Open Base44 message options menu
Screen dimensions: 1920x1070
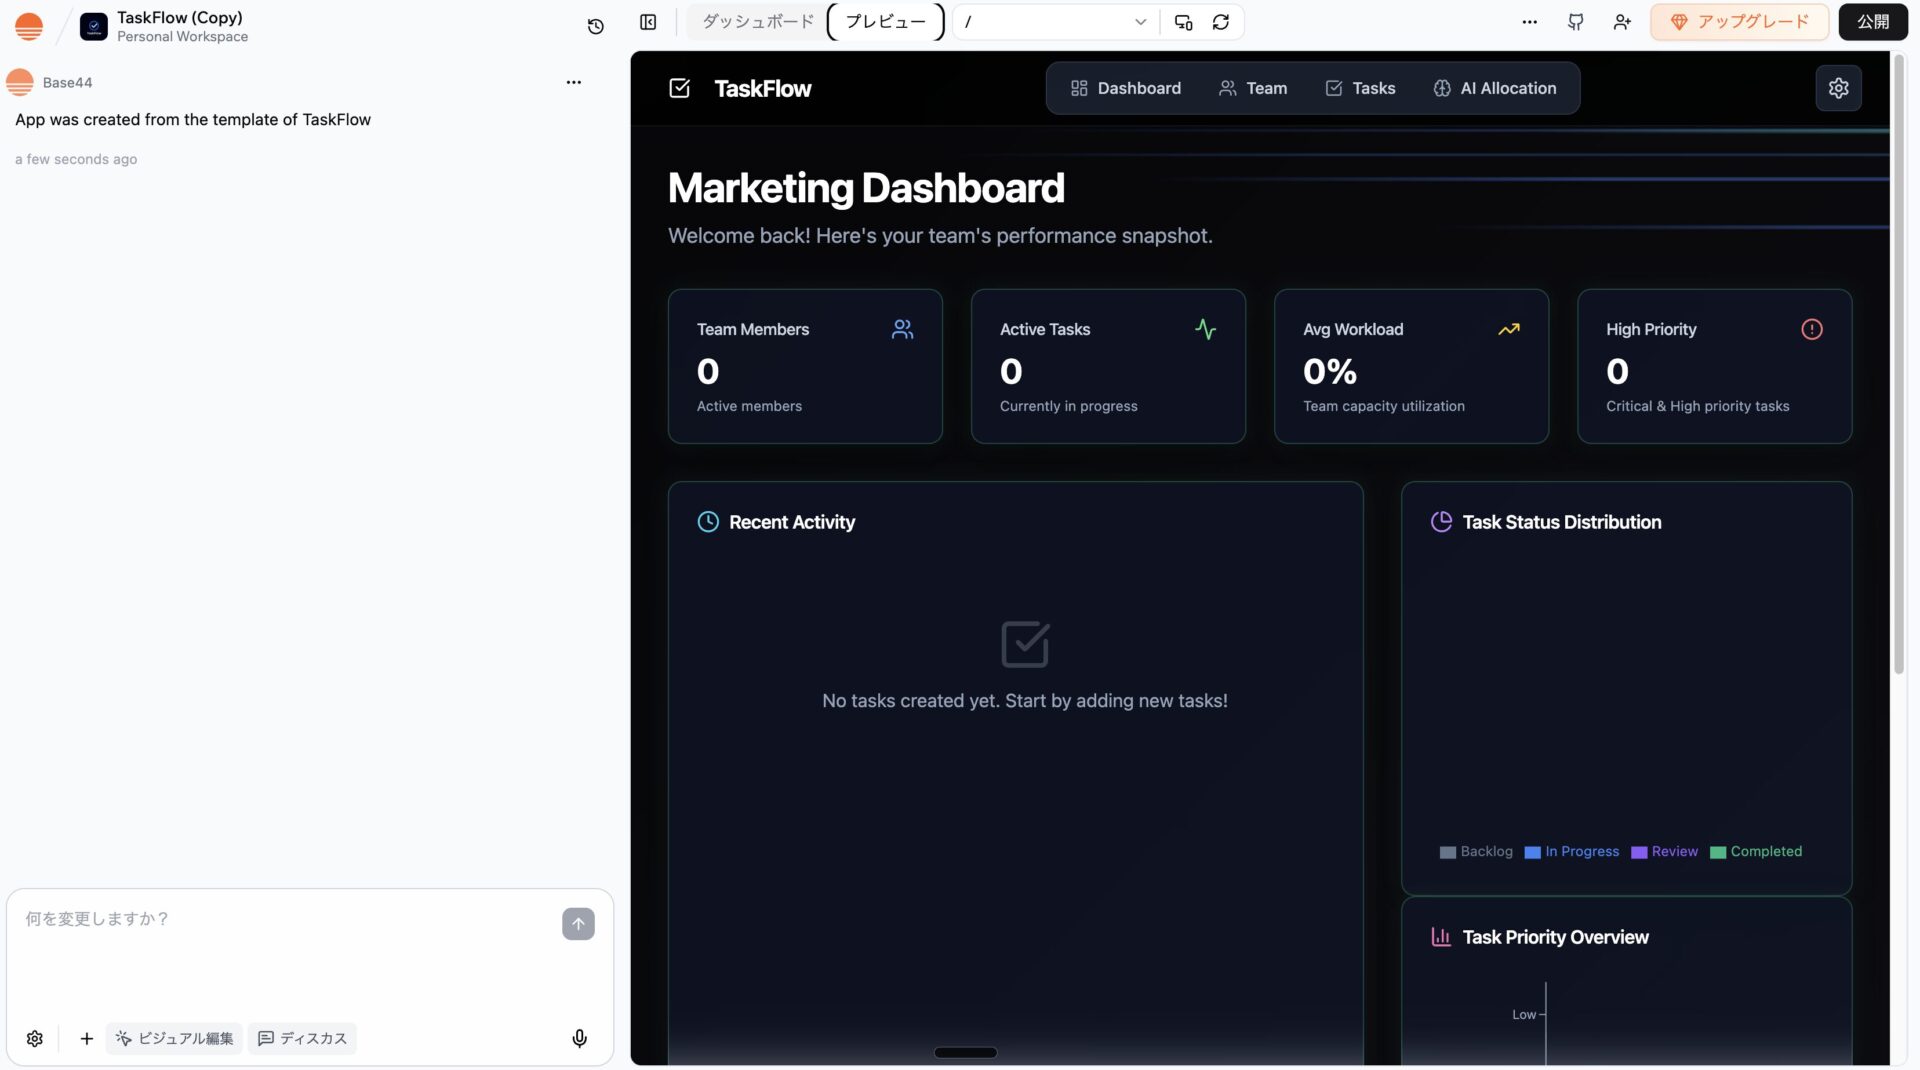[573, 82]
